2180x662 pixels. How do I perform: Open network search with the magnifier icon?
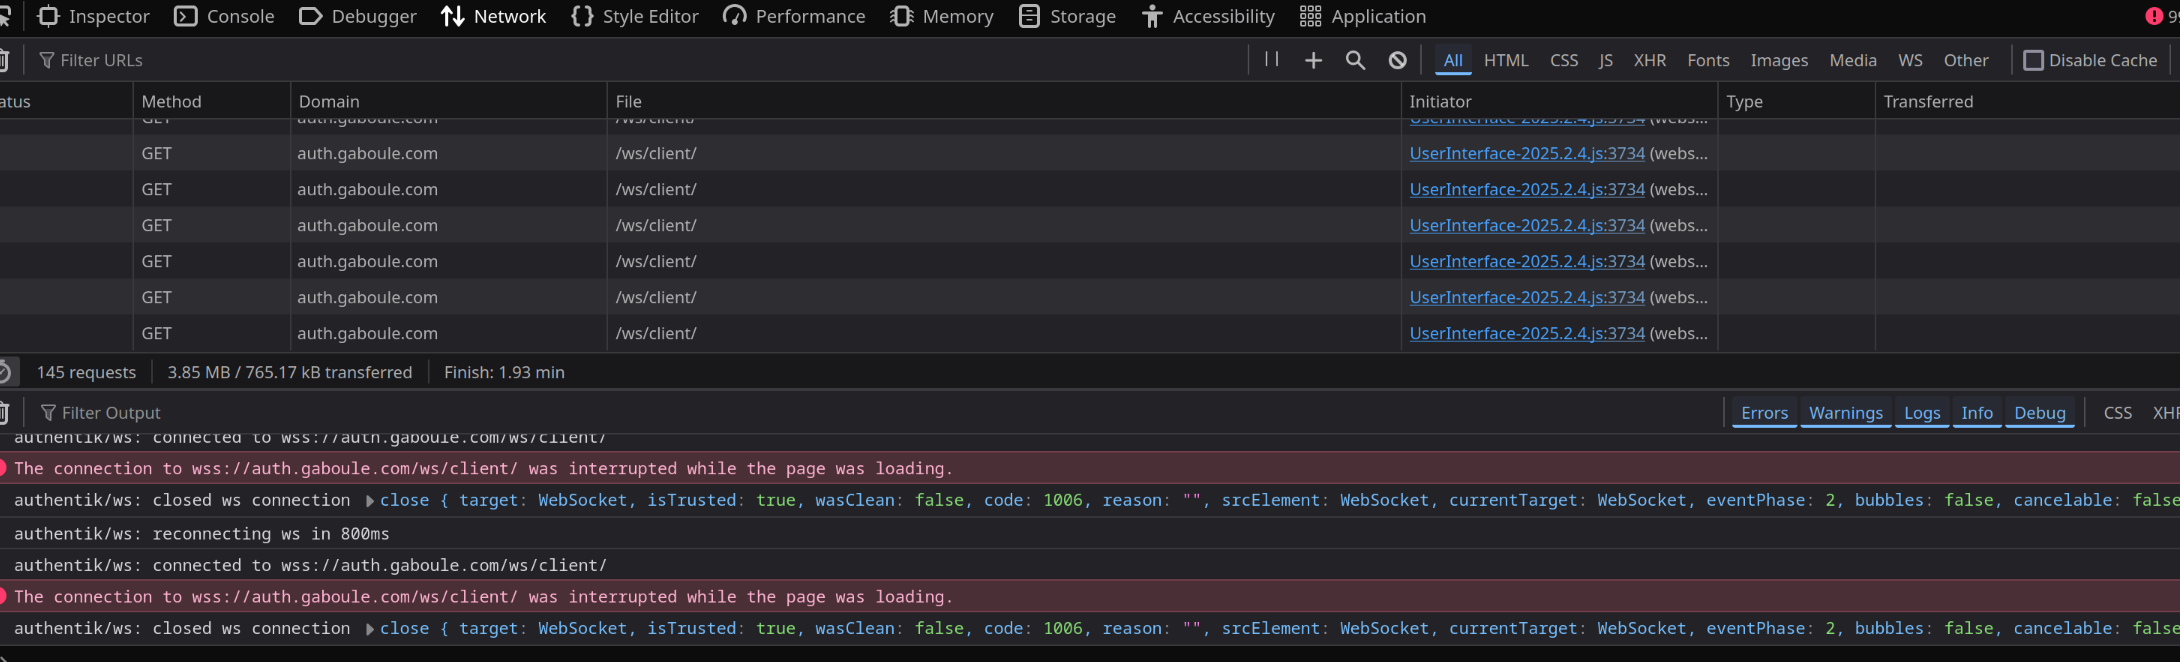click(x=1355, y=61)
